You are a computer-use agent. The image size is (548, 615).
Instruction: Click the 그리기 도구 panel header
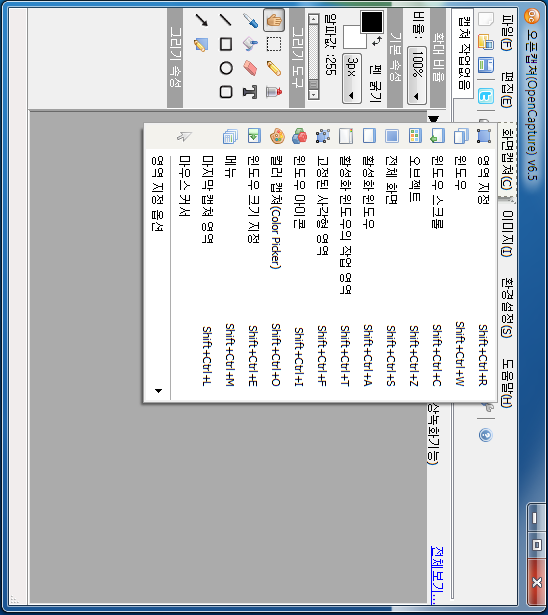[297, 58]
